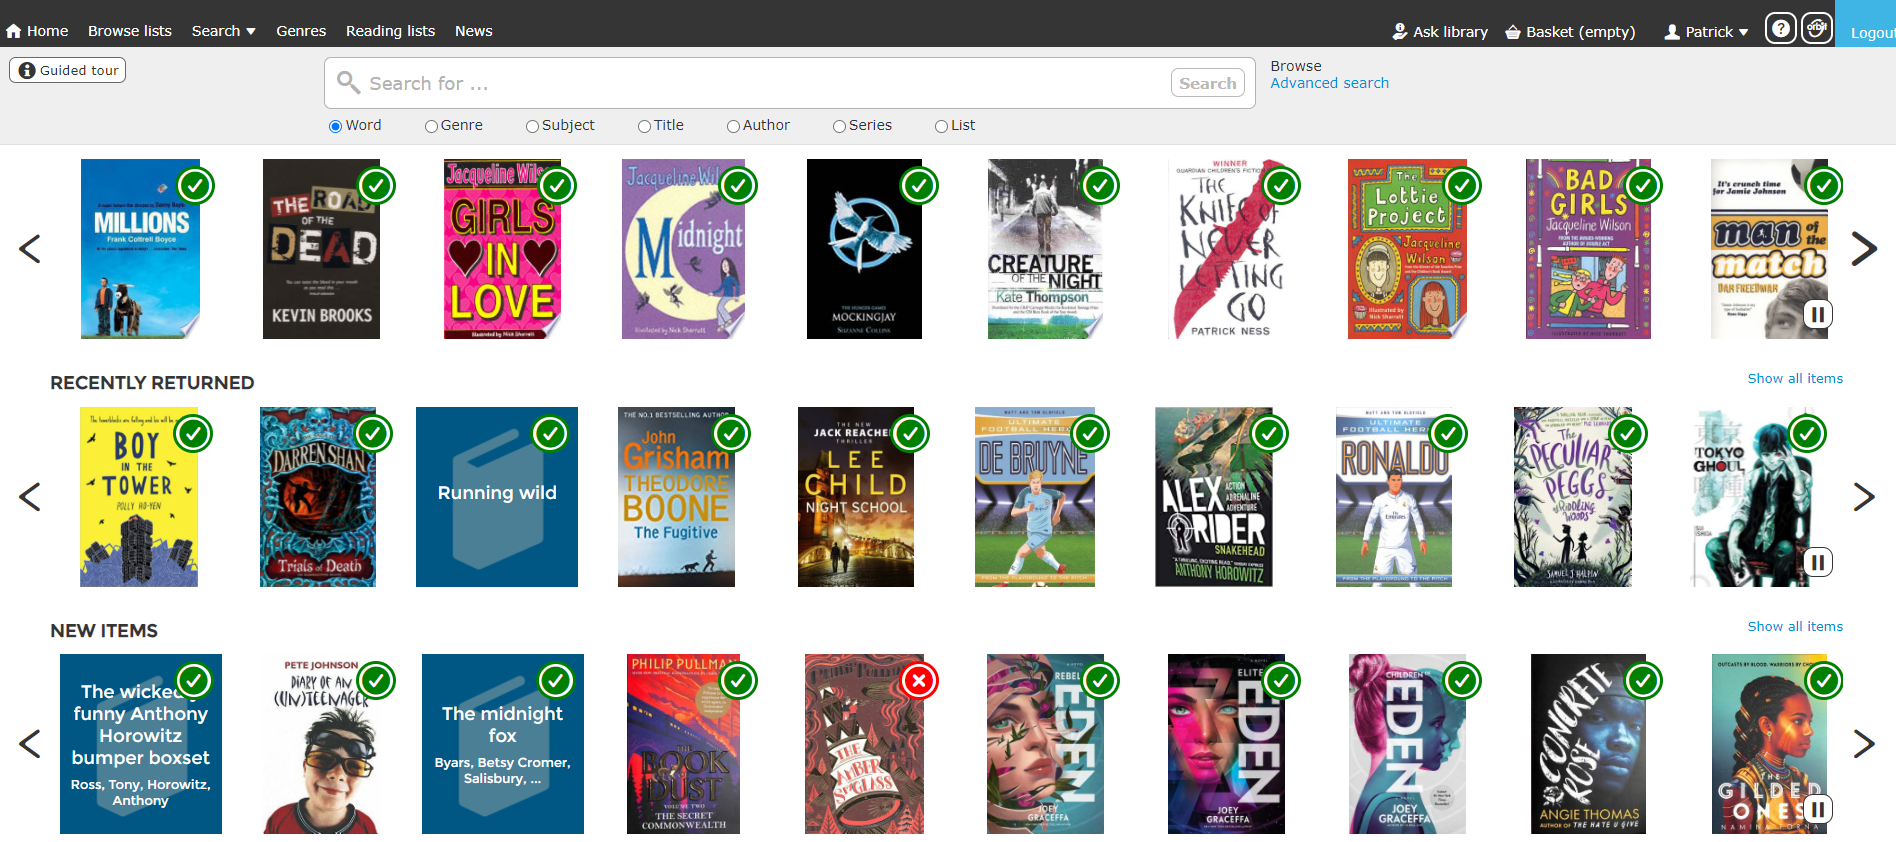Open The Gilded Ones book cover

click(1769, 744)
